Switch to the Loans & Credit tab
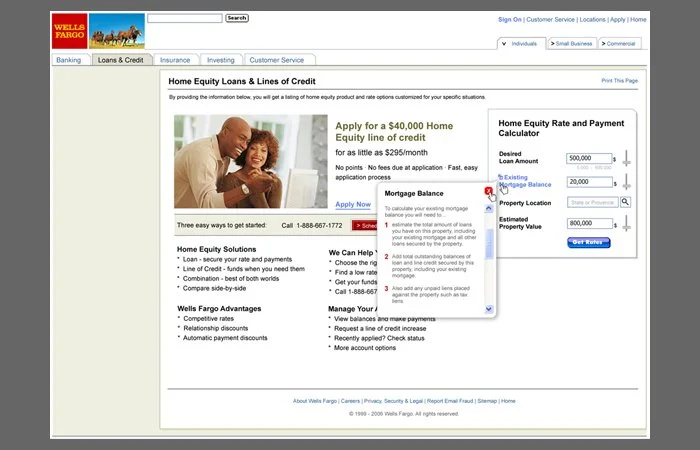700x450 pixels. tap(121, 60)
